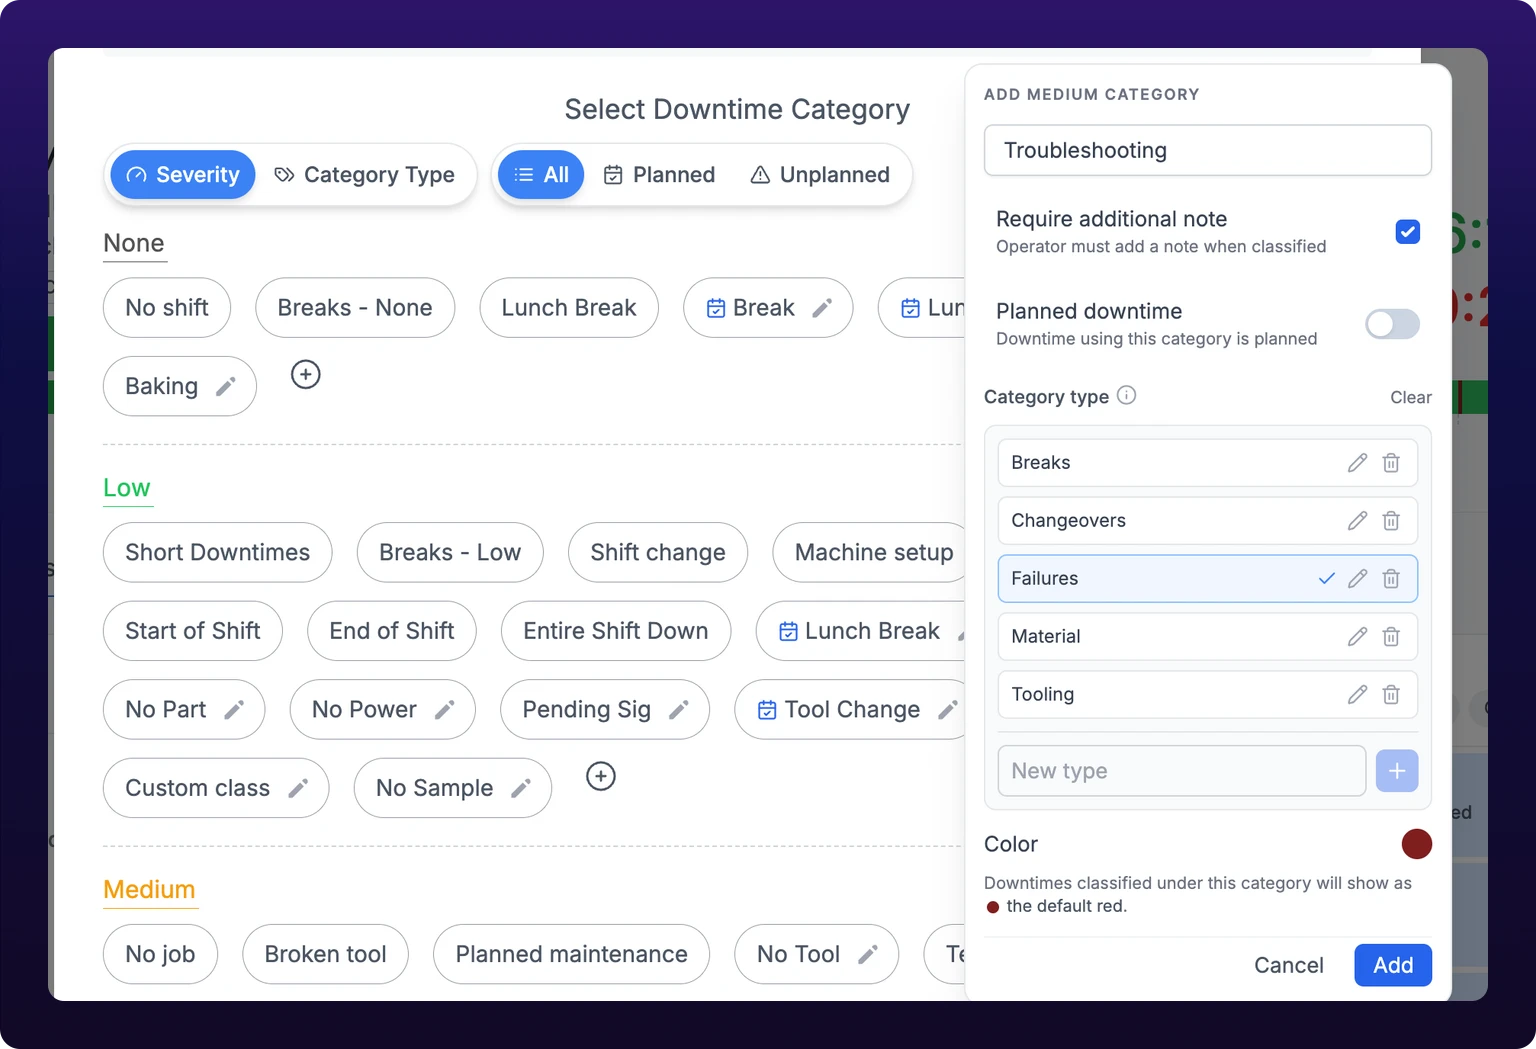Image resolution: width=1536 pixels, height=1049 pixels.
Task: Edit the Pending Sig category pencil icon
Action: [x=679, y=709]
